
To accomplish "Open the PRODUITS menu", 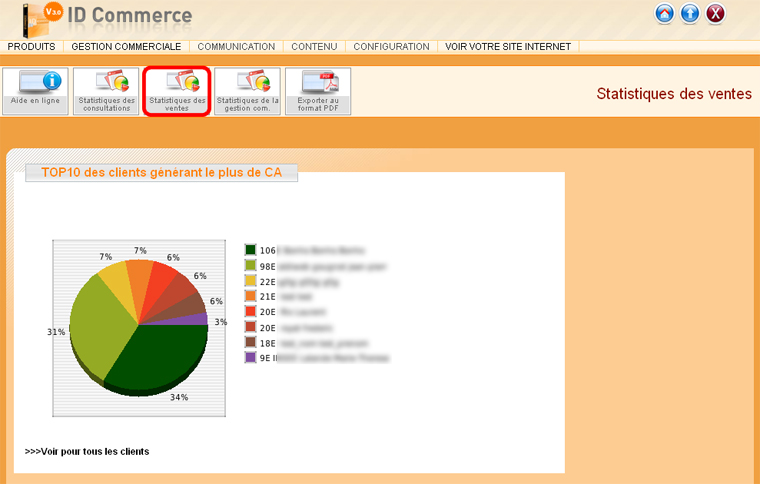I will point(32,47).
